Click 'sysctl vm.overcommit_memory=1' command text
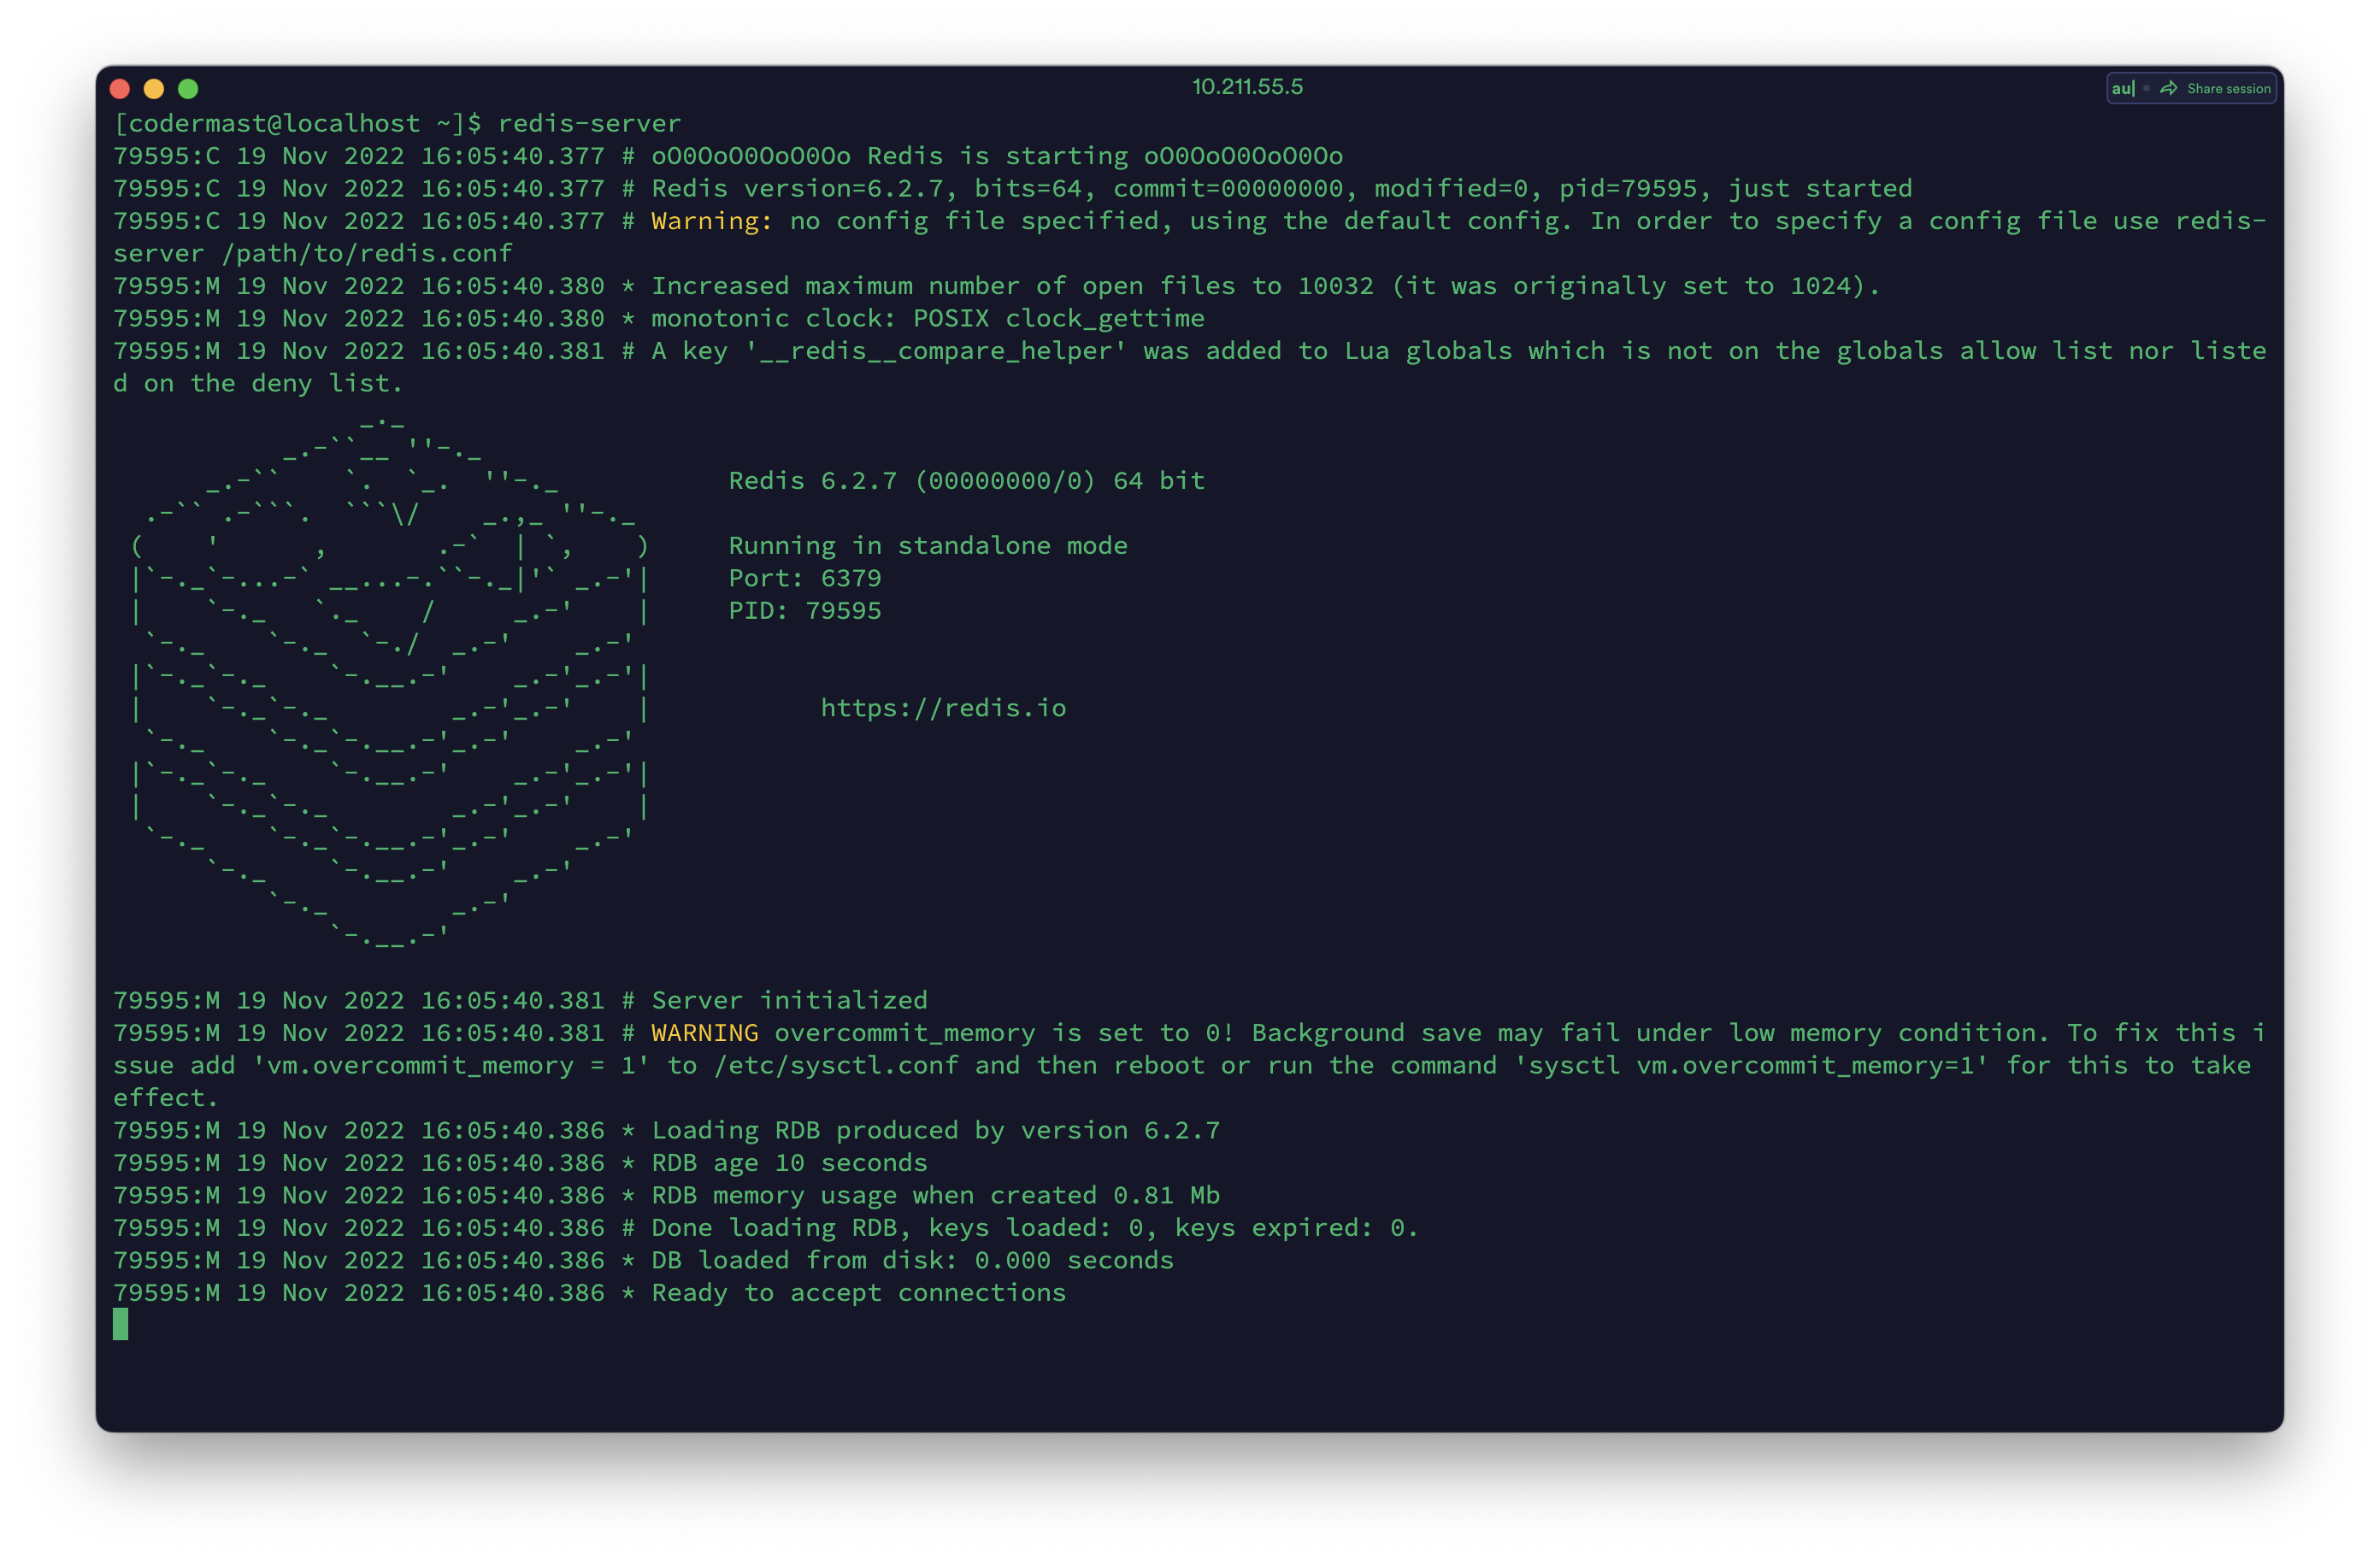The height and width of the screenshot is (1559, 2380). point(1751,1065)
